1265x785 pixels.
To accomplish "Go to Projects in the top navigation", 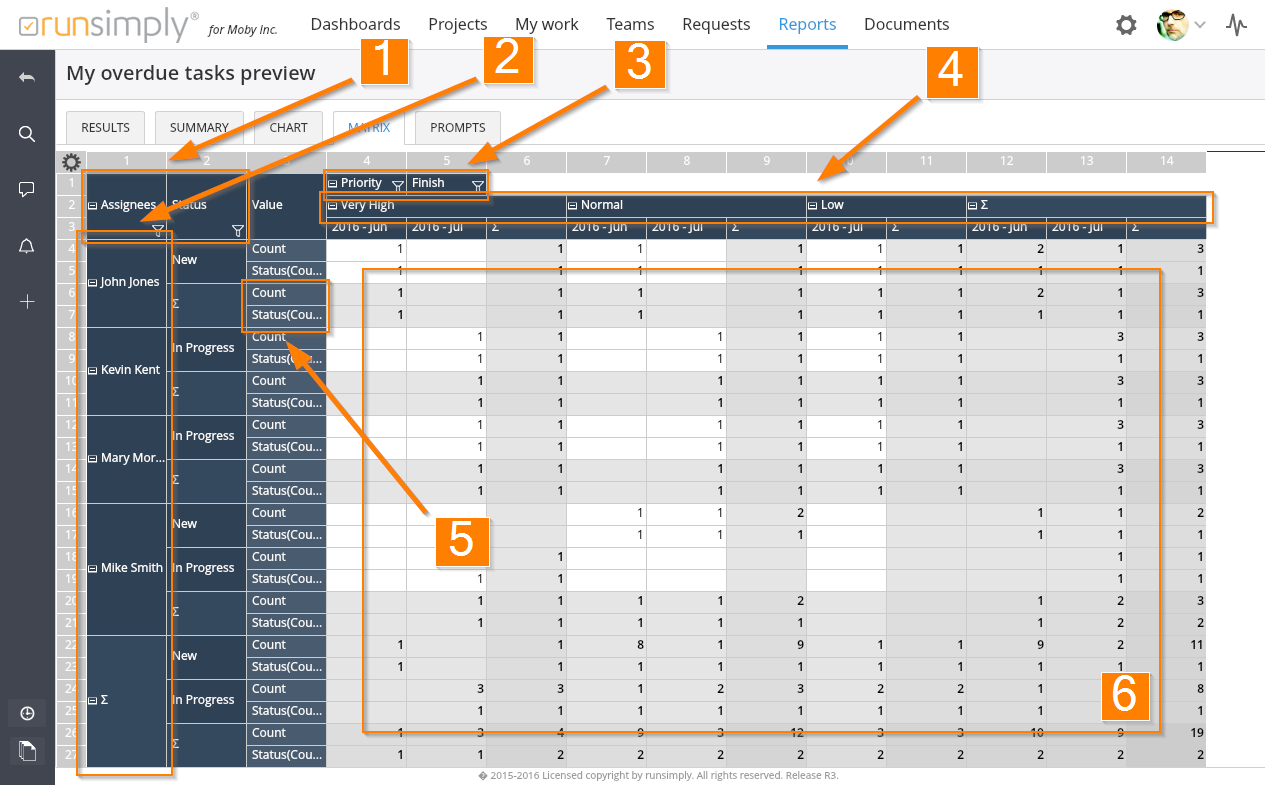I will (457, 24).
